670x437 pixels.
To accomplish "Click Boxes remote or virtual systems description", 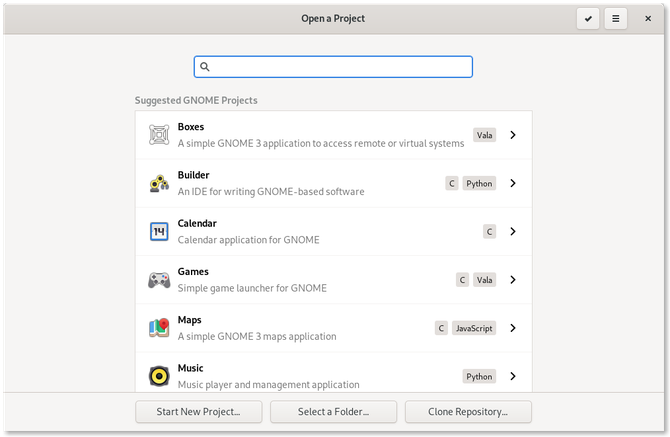I will 321,143.
